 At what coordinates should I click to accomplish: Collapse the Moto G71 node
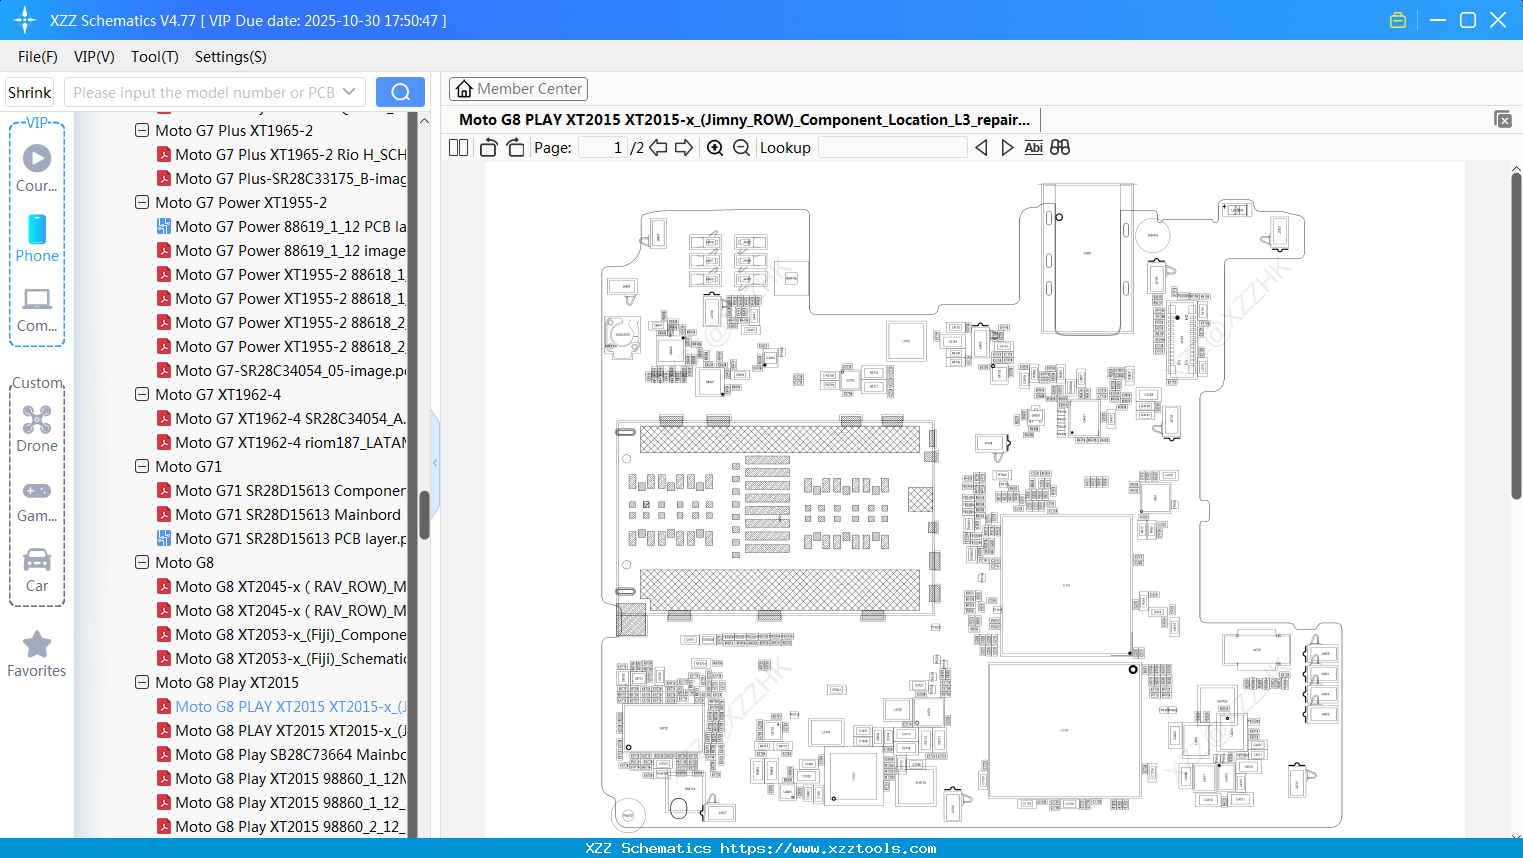pyautogui.click(x=142, y=467)
